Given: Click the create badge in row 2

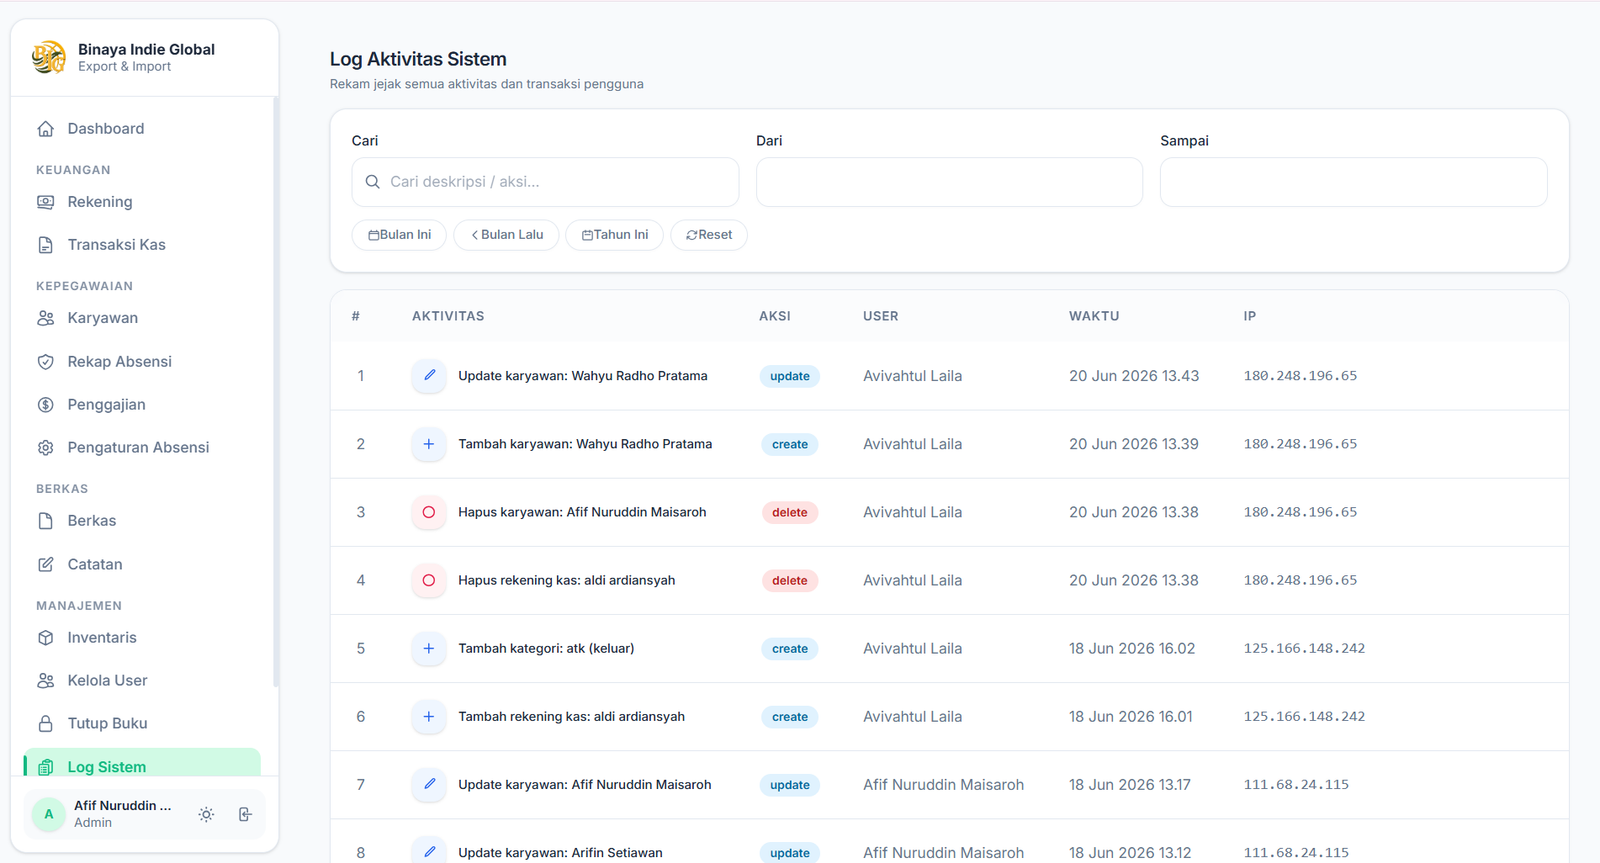Looking at the screenshot, I should click(790, 444).
